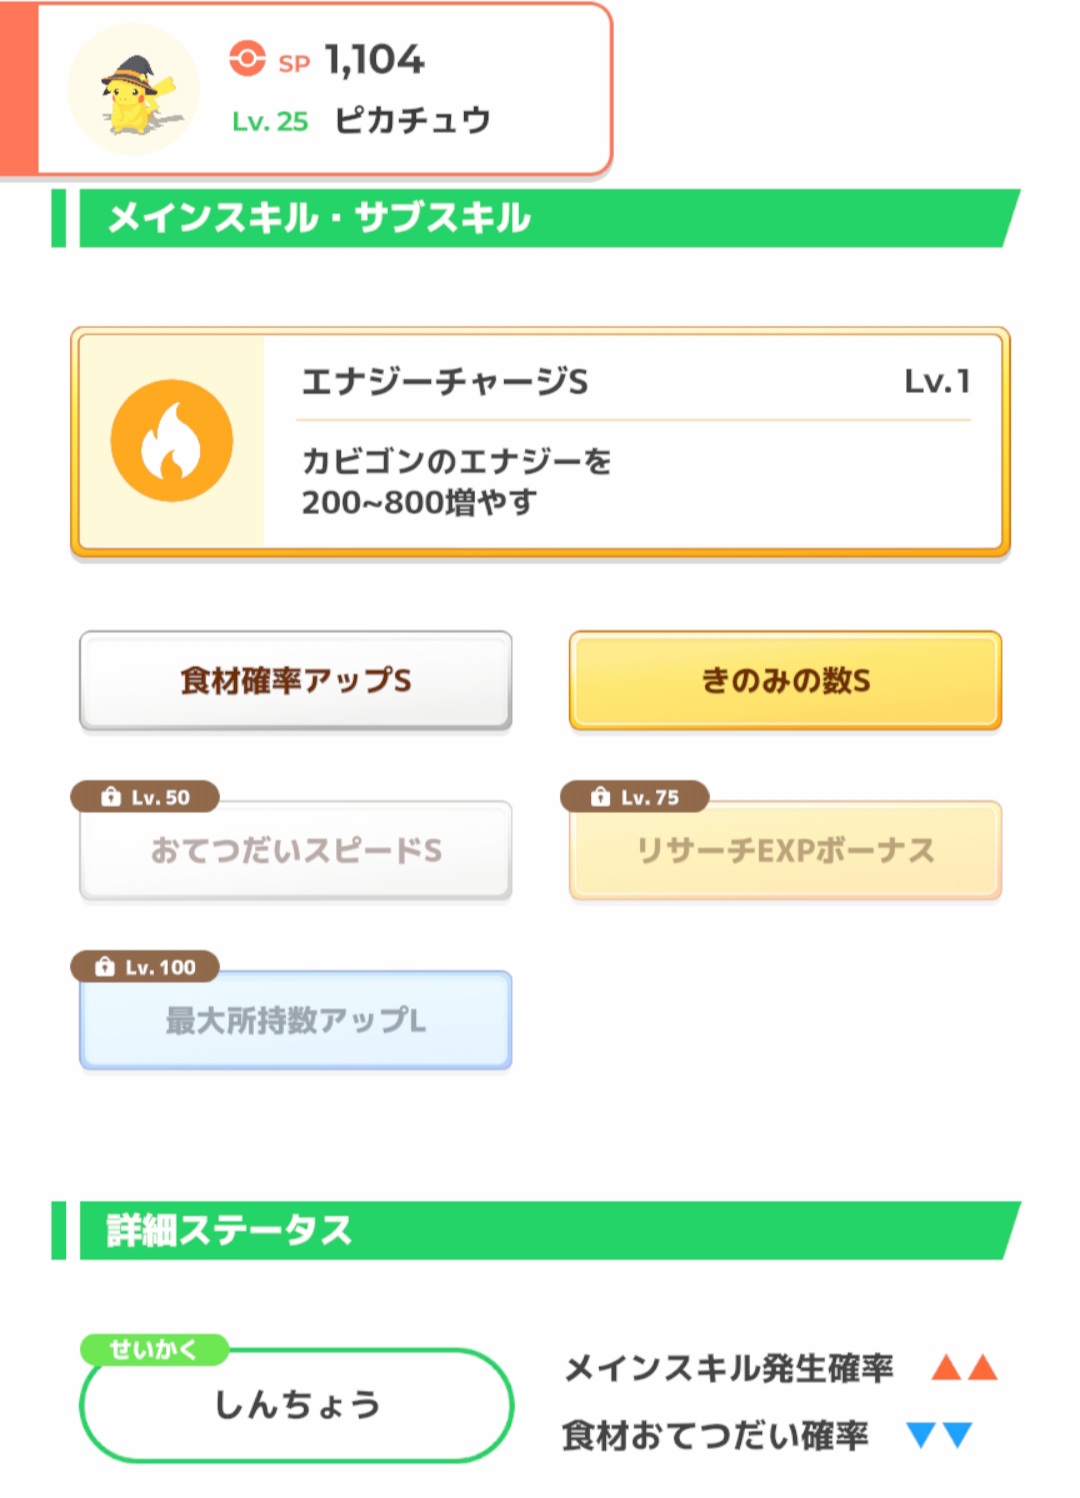Click the lock icon on Lv. 75 badge
Viewport: 1080px width, 1498px height.
600,797
